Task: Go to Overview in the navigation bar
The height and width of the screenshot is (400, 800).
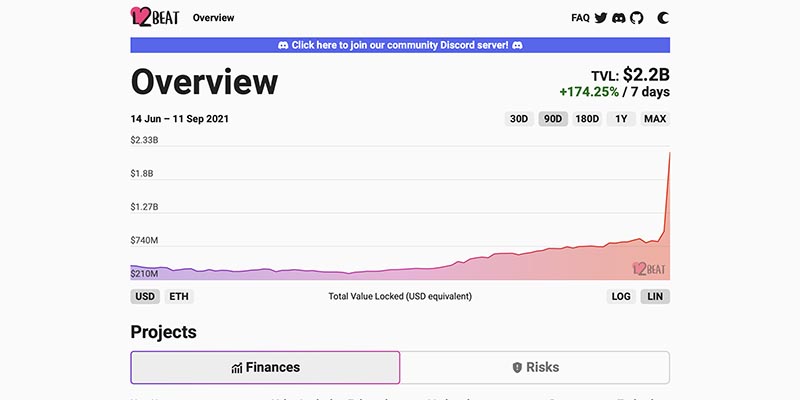Action: click(213, 18)
